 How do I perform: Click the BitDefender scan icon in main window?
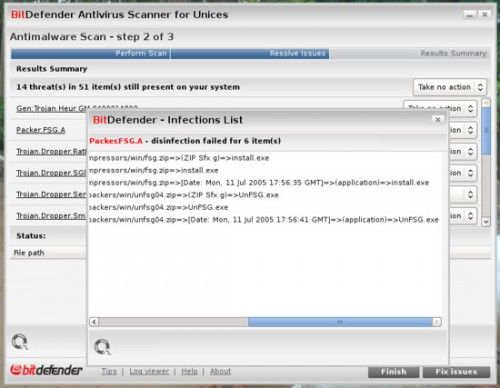pyautogui.click(x=20, y=342)
